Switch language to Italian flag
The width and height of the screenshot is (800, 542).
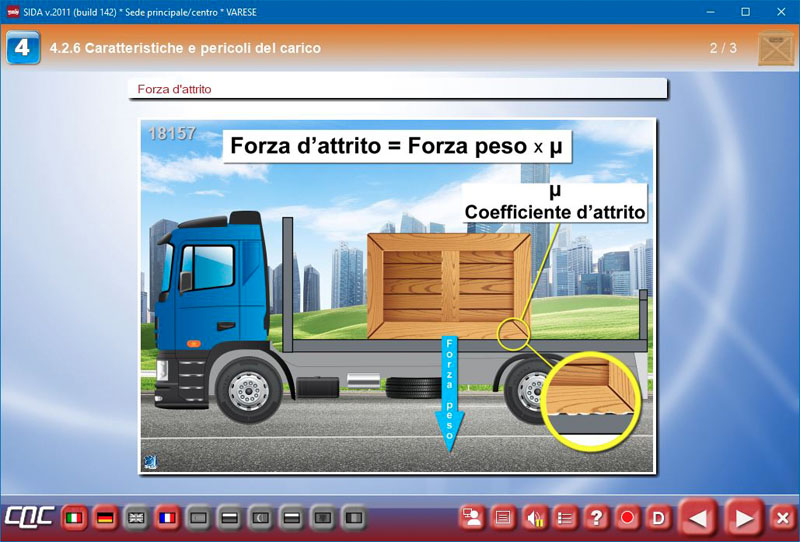[x=73, y=518]
